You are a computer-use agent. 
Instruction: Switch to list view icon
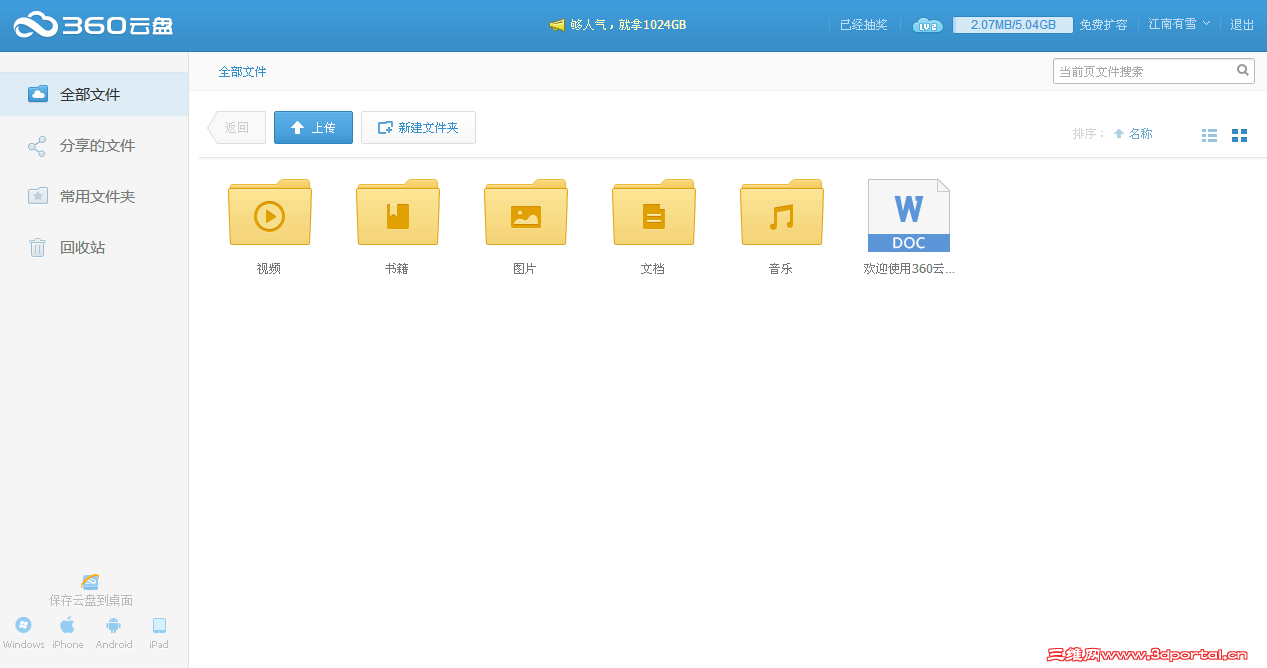(1209, 135)
